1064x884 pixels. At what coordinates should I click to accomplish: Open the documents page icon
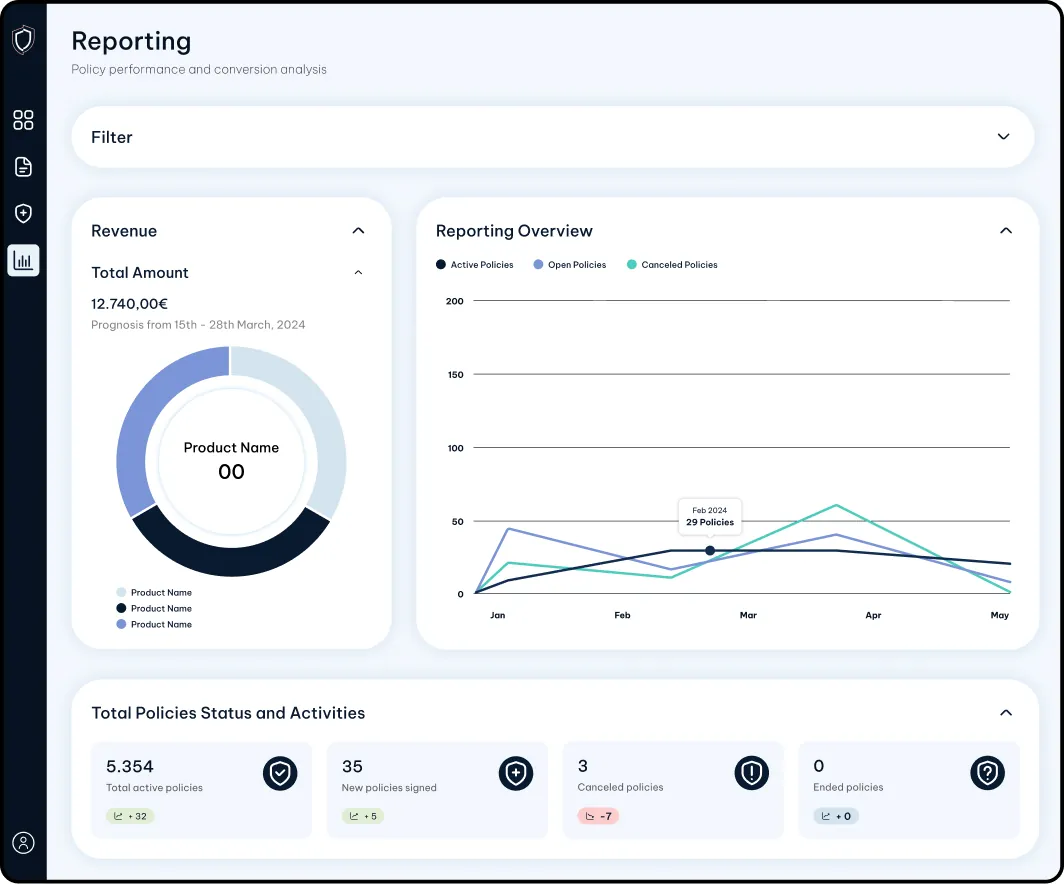coord(23,167)
